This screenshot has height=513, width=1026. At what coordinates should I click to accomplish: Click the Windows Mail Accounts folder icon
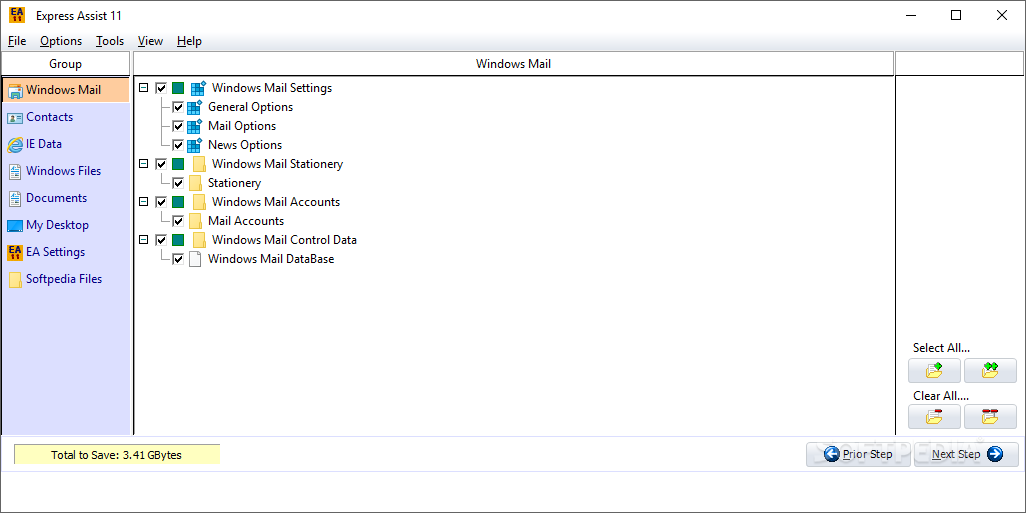click(199, 202)
